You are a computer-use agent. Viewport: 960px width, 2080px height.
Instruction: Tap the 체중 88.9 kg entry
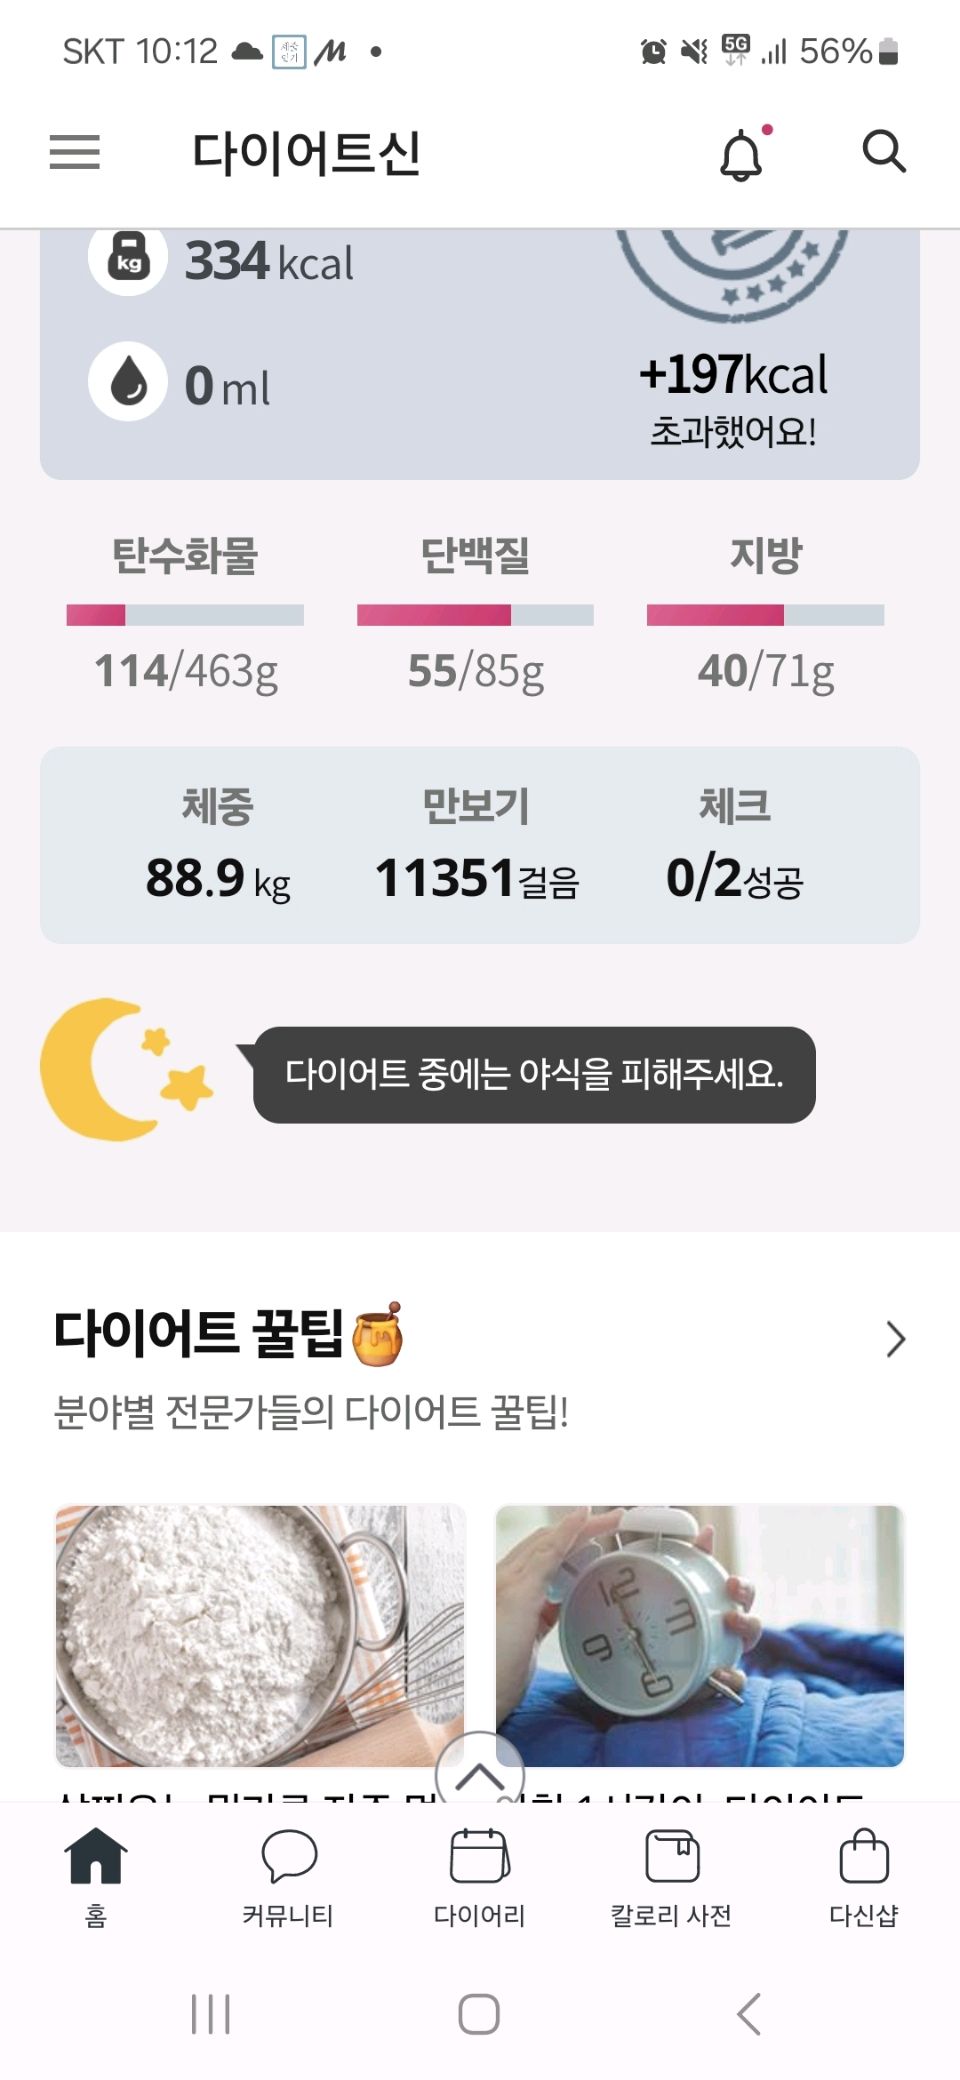tap(218, 845)
